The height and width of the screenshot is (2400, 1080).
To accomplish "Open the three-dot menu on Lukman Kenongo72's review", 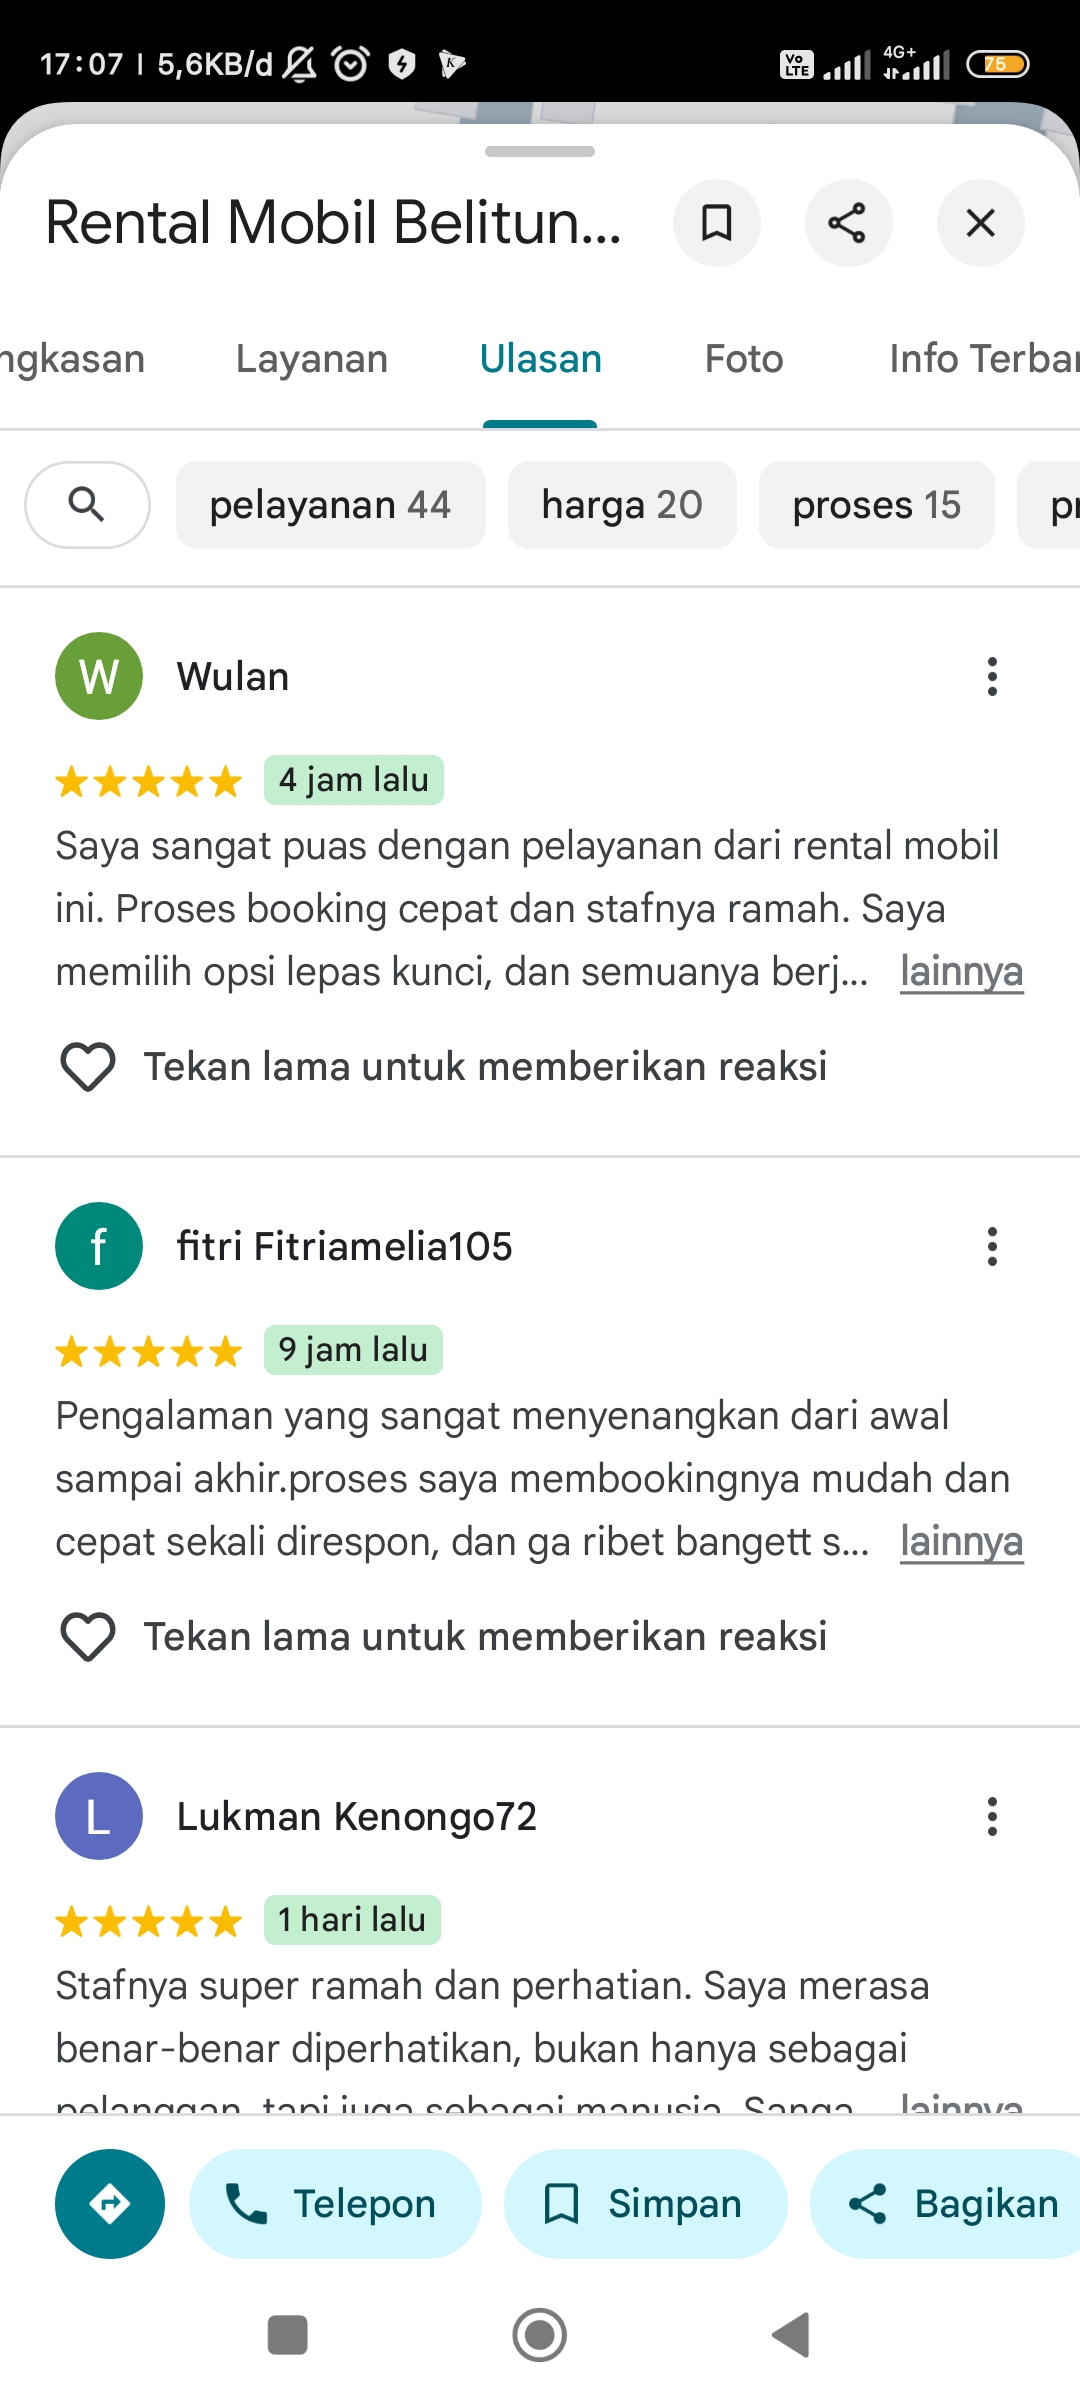I will click(x=992, y=1817).
